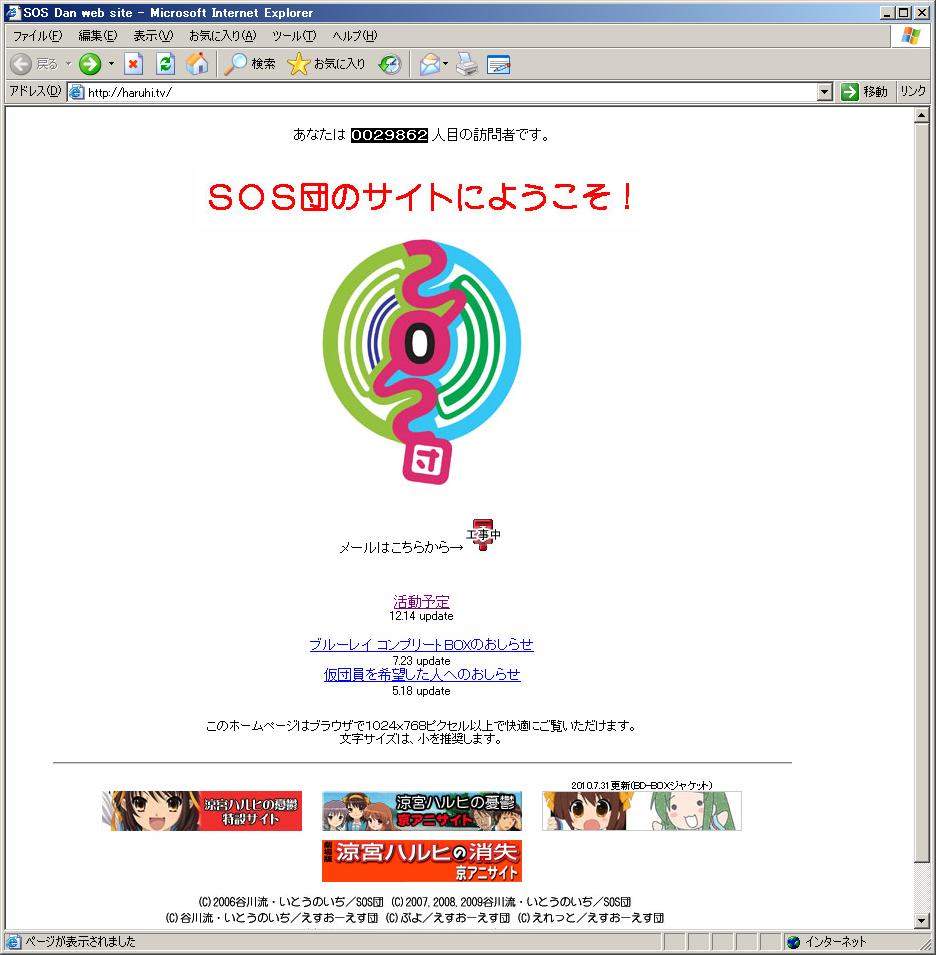Click the IE page icon in the address bar
936x955 pixels.
(76, 92)
